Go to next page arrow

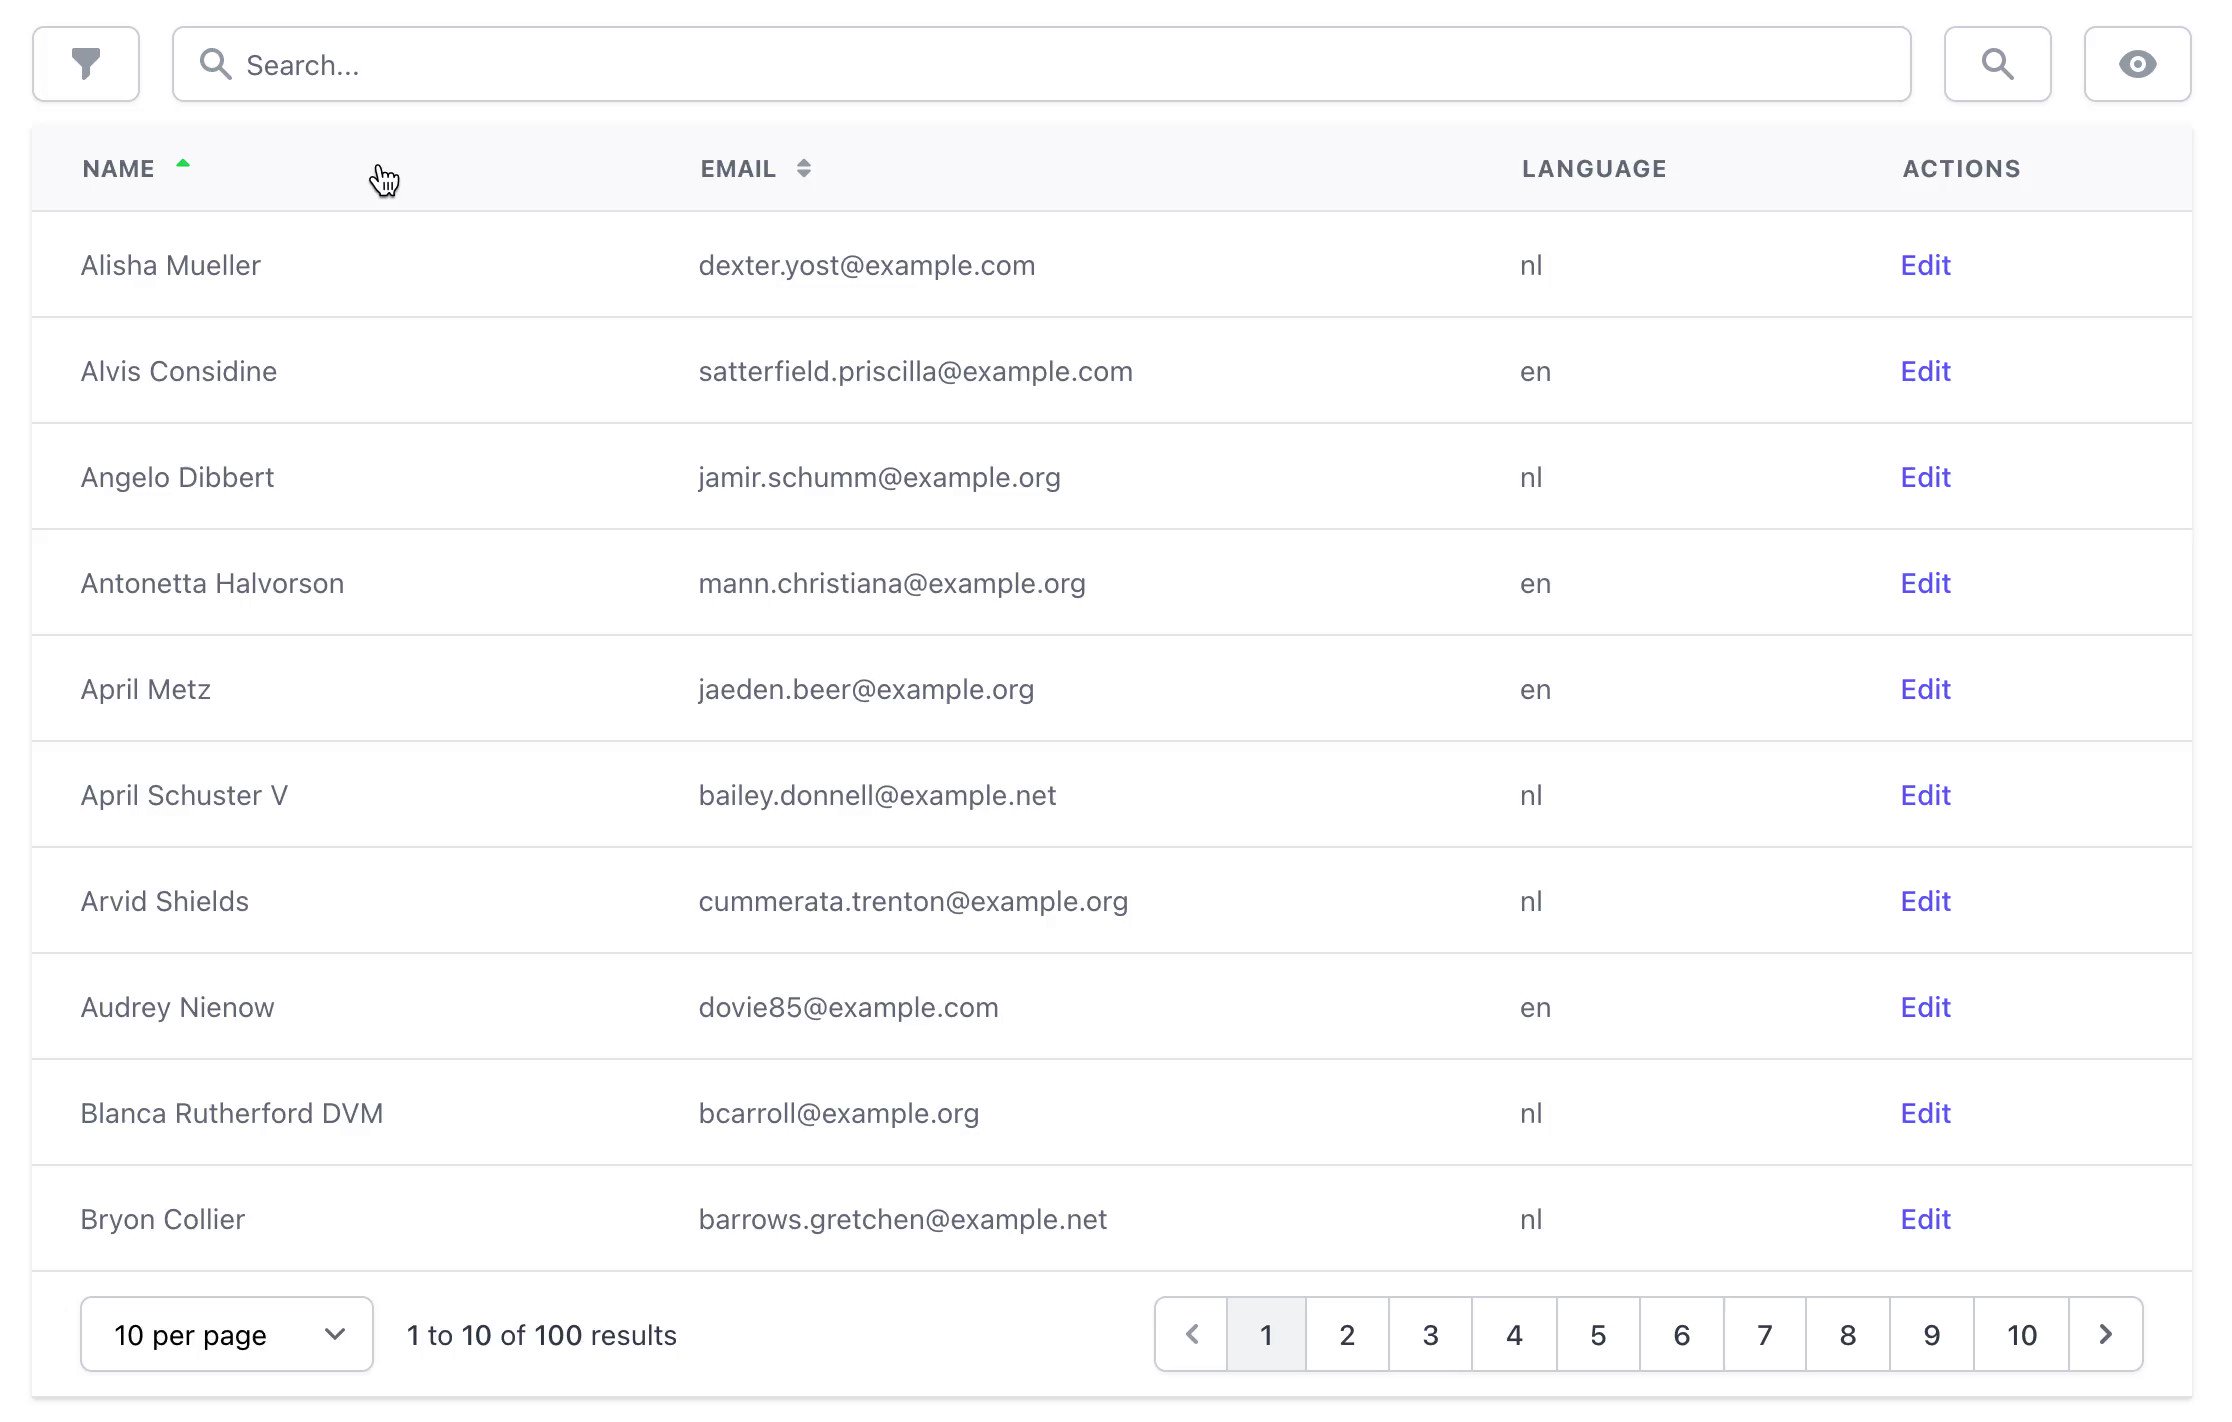(x=2105, y=1334)
